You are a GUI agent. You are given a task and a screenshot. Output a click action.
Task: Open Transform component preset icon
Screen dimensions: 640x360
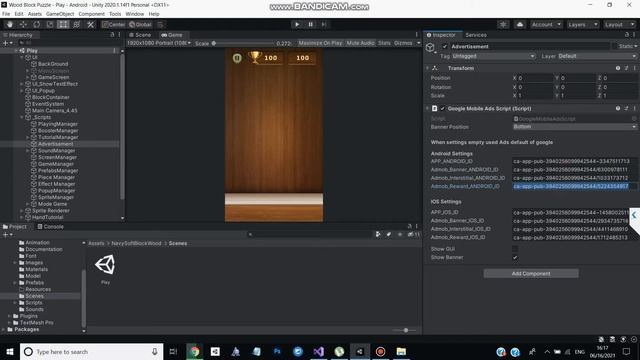(x=627, y=68)
